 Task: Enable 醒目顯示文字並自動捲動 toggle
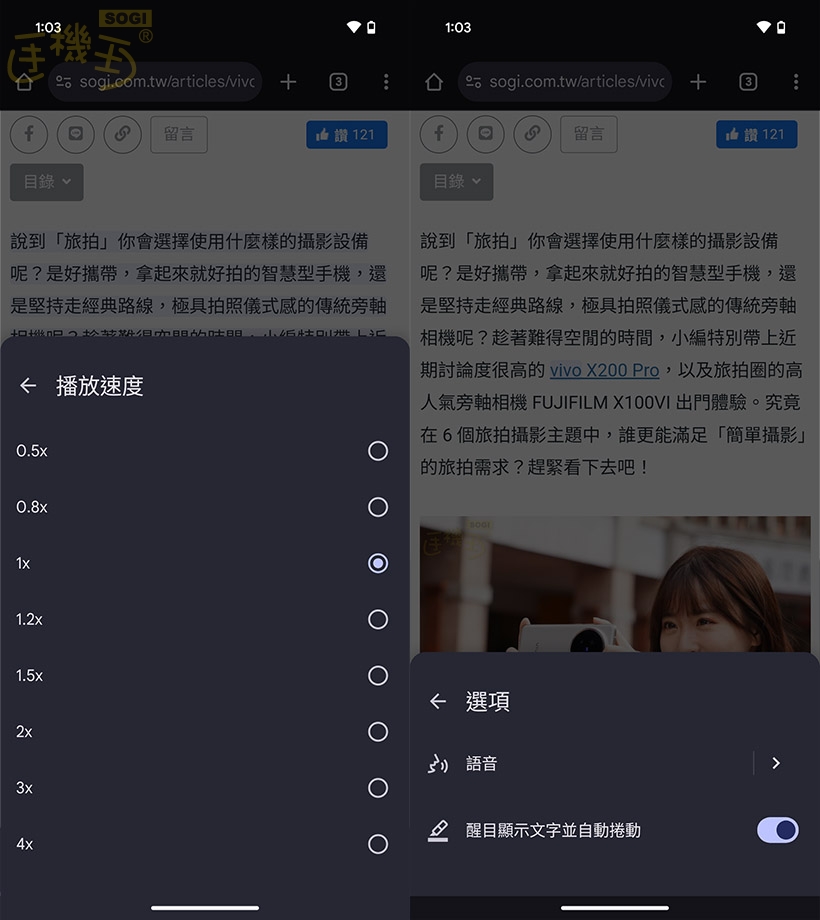(x=777, y=830)
